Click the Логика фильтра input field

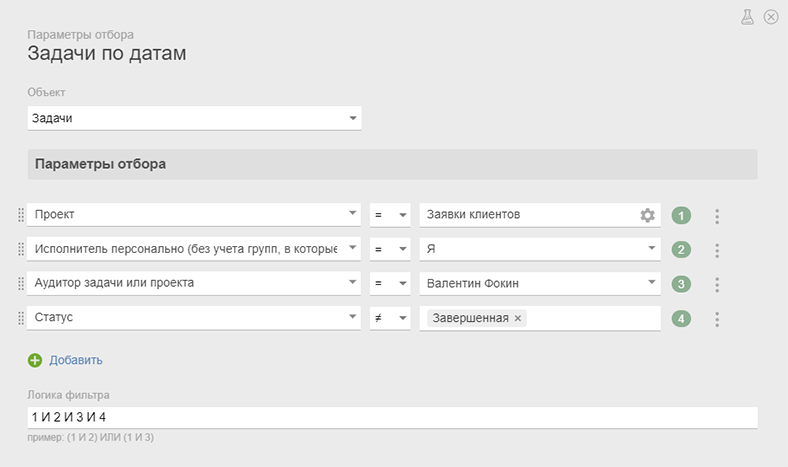coord(392,417)
